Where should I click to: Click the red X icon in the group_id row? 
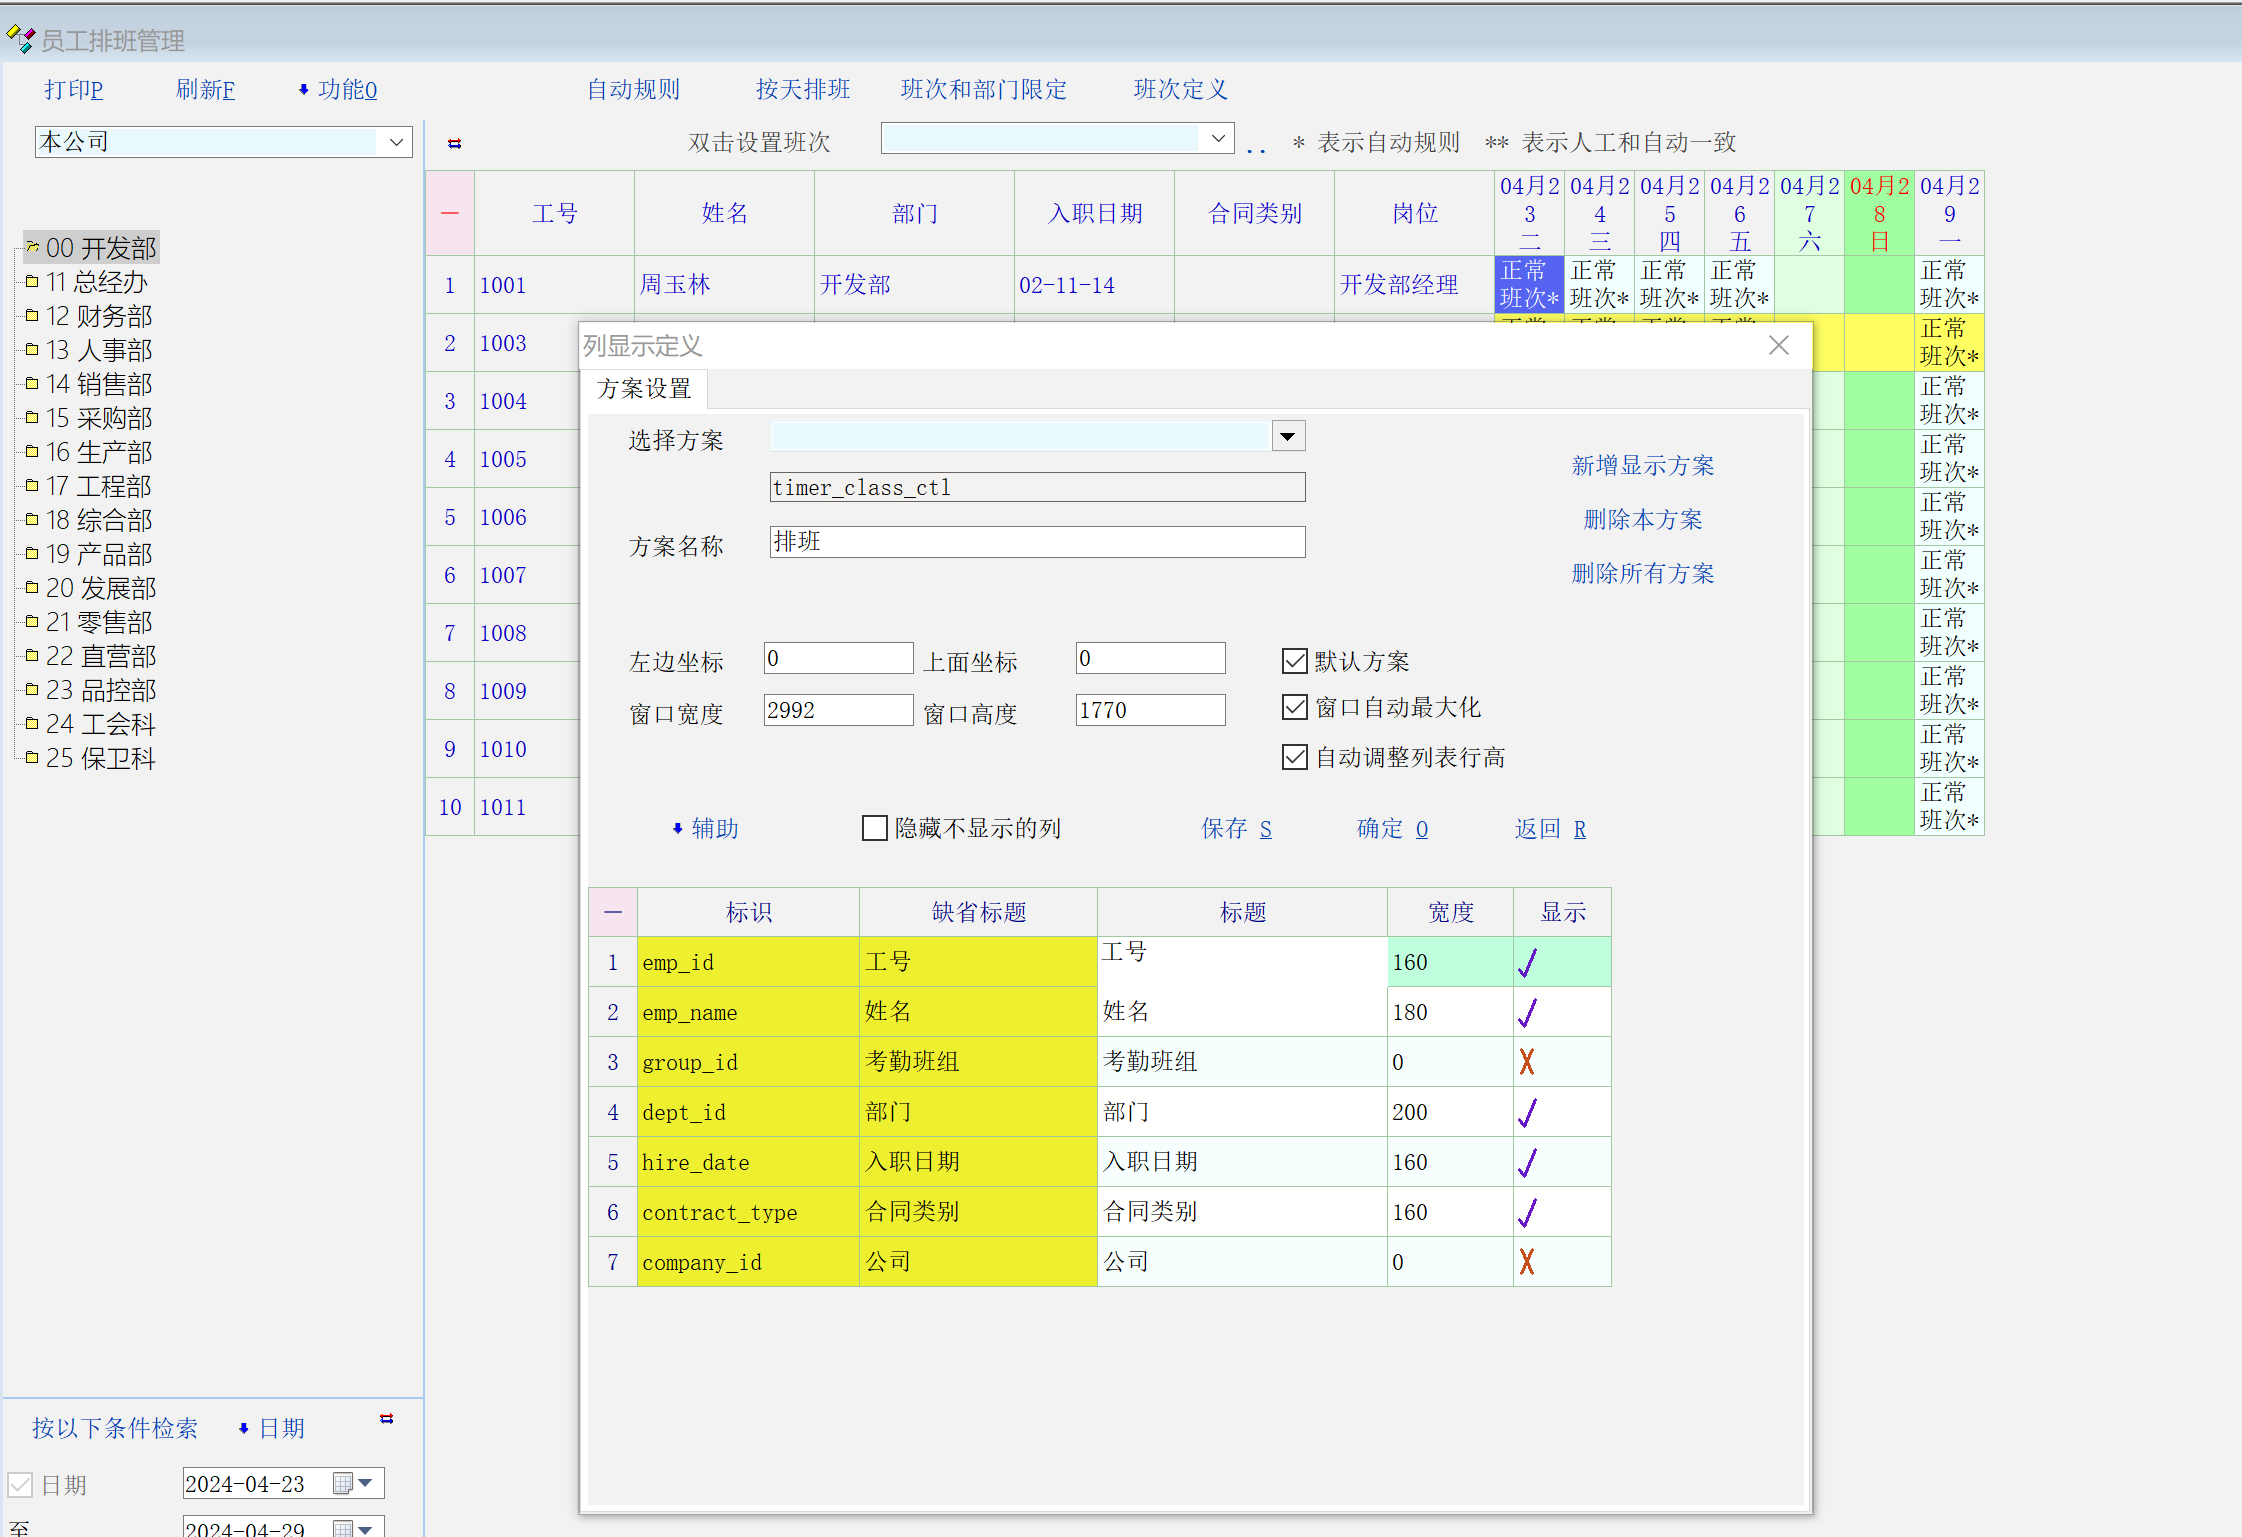click(x=1527, y=1062)
